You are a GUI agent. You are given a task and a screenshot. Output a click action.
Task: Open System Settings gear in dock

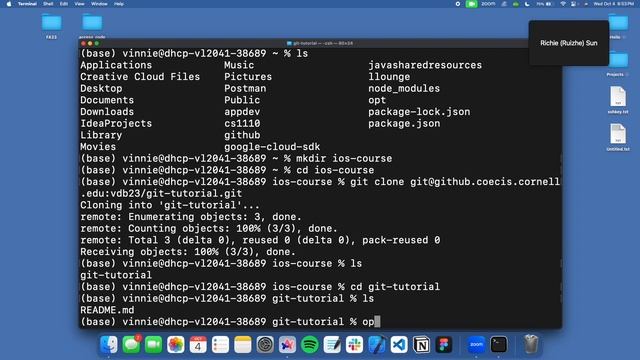[x=265, y=345]
